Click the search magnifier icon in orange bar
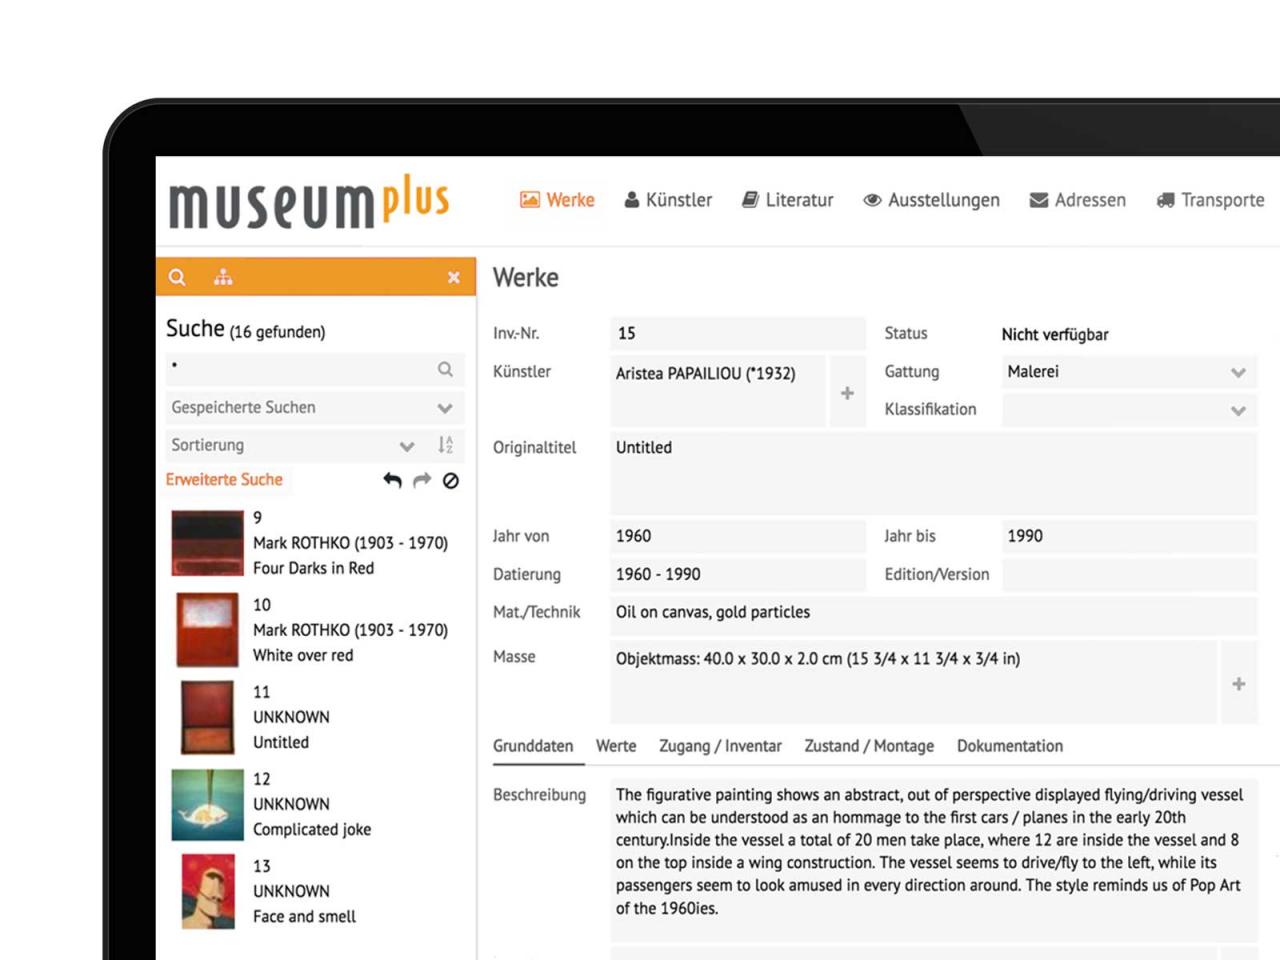 click(x=177, y=277)
